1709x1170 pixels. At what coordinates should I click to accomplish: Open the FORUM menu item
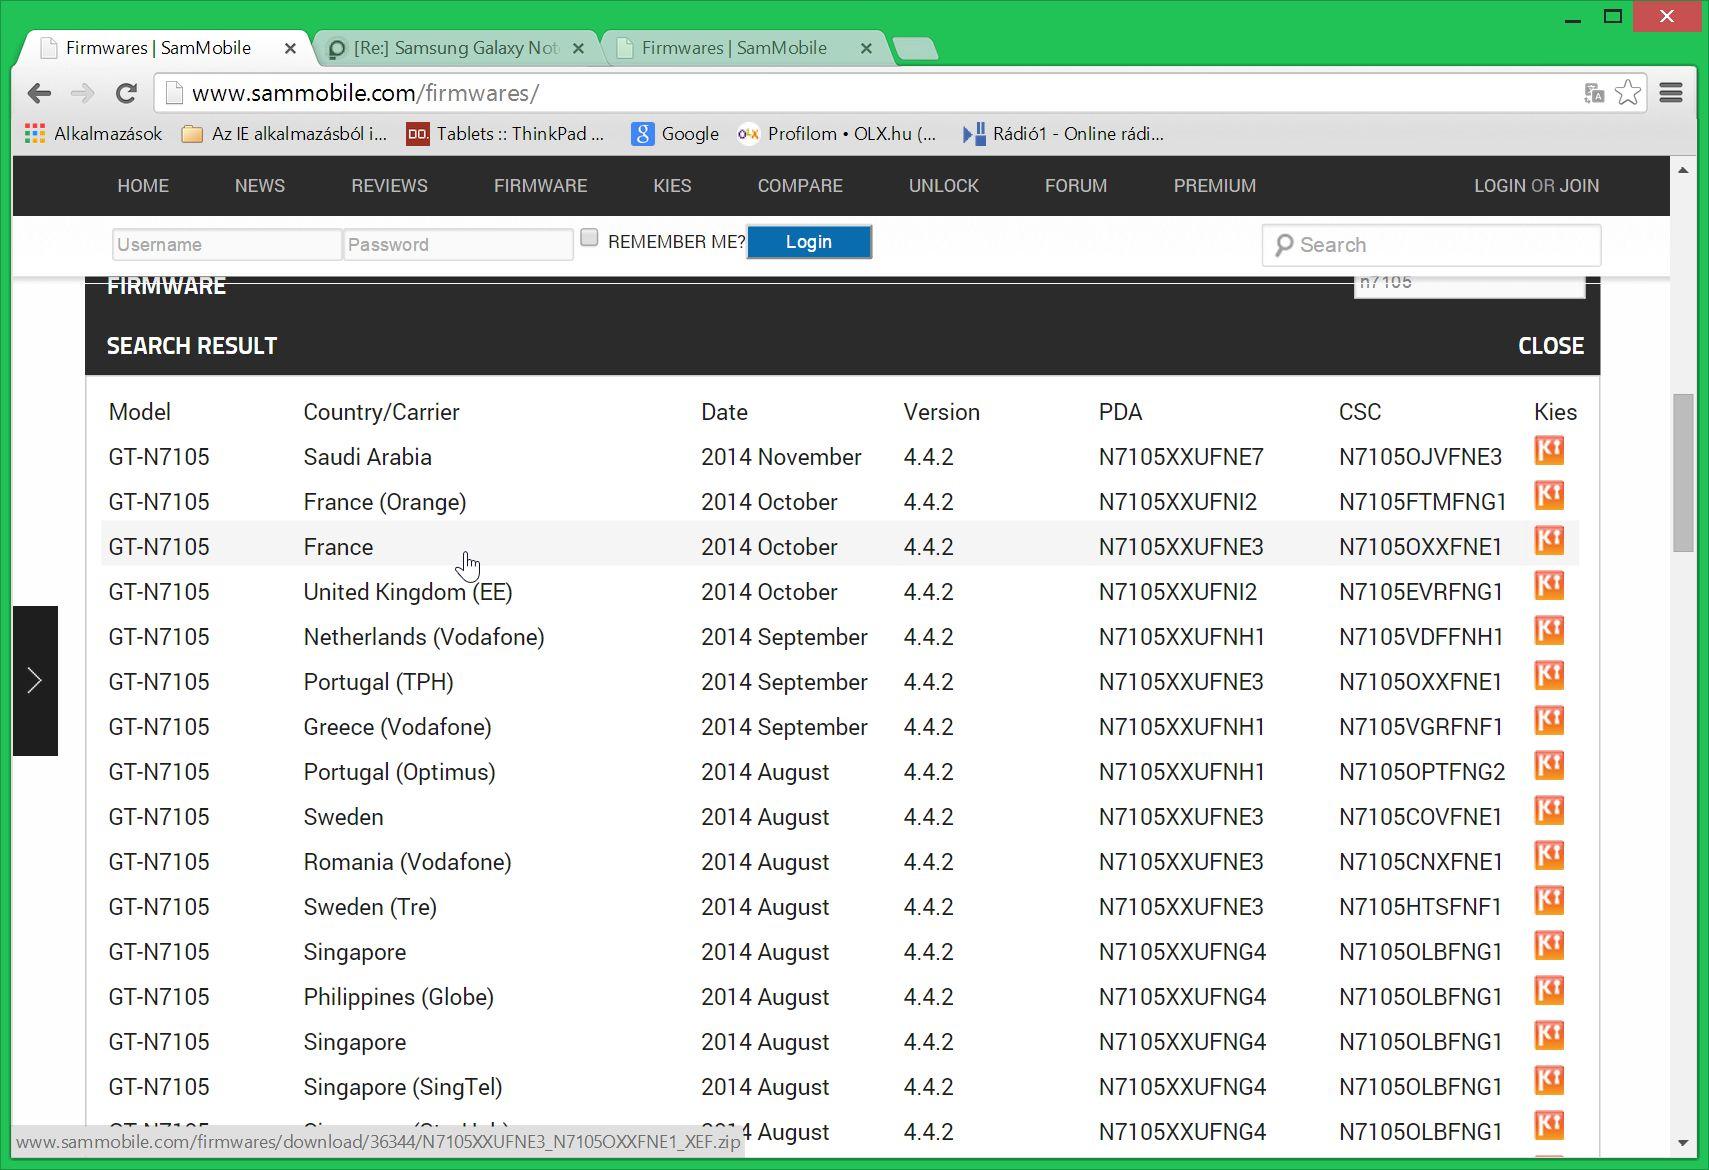click(x=1076, y=186)
